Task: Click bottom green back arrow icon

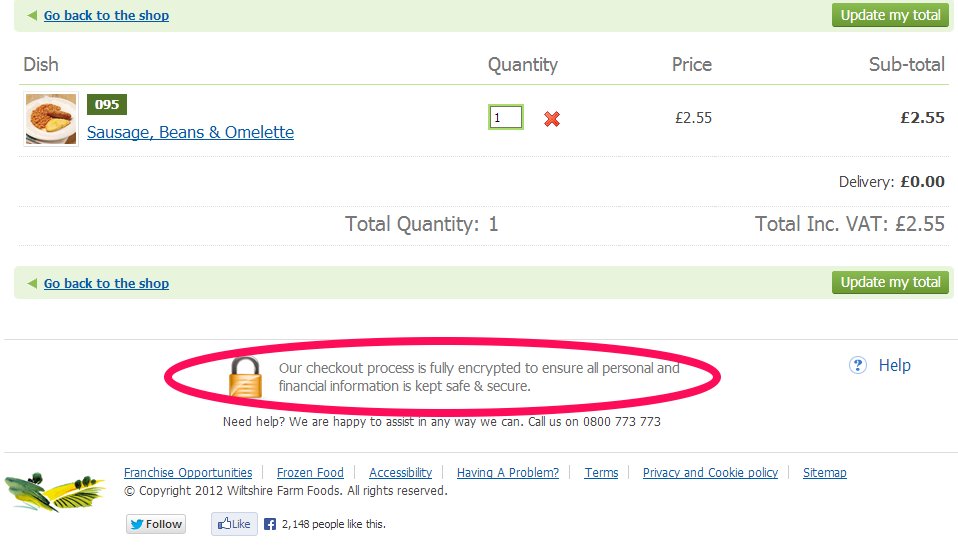Action: coord(32,283)
